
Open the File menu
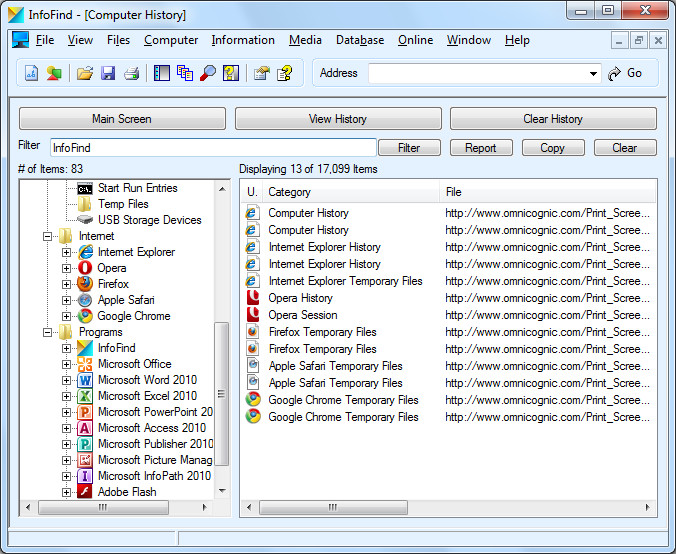[45, 40]
